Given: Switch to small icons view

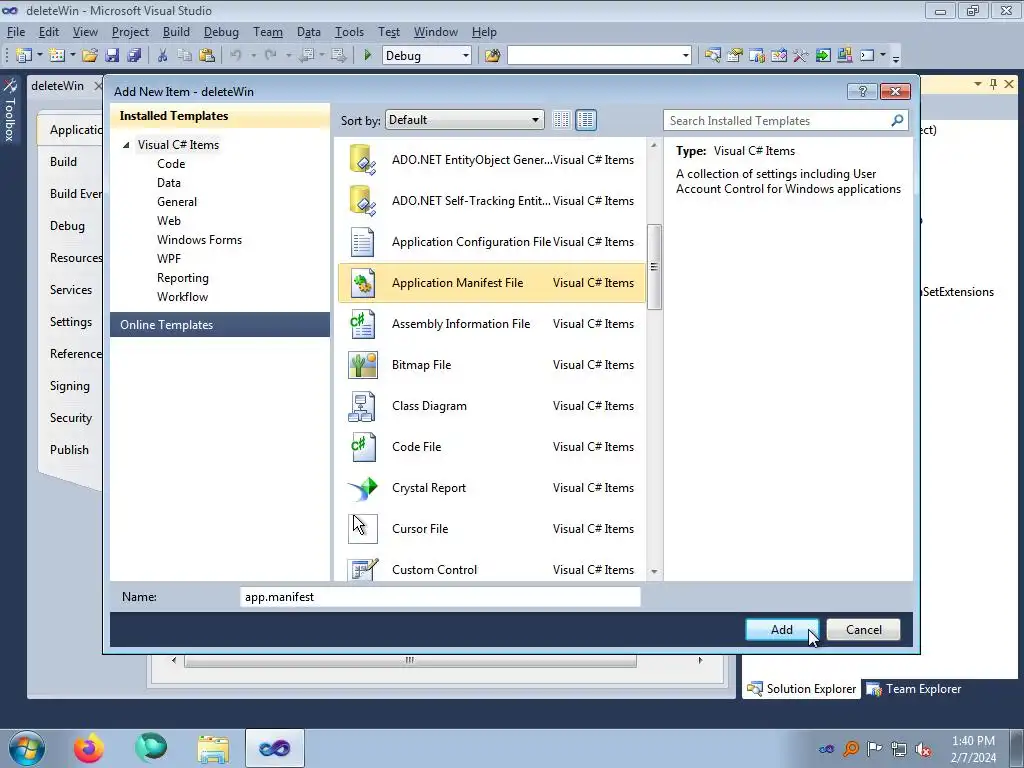Looking at the screenshot, I should [561, 120].
